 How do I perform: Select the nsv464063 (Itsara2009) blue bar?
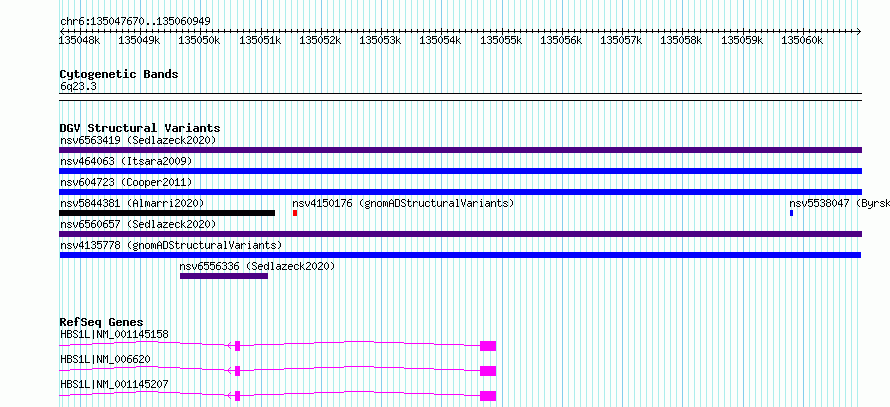click(x=460, y=171)
